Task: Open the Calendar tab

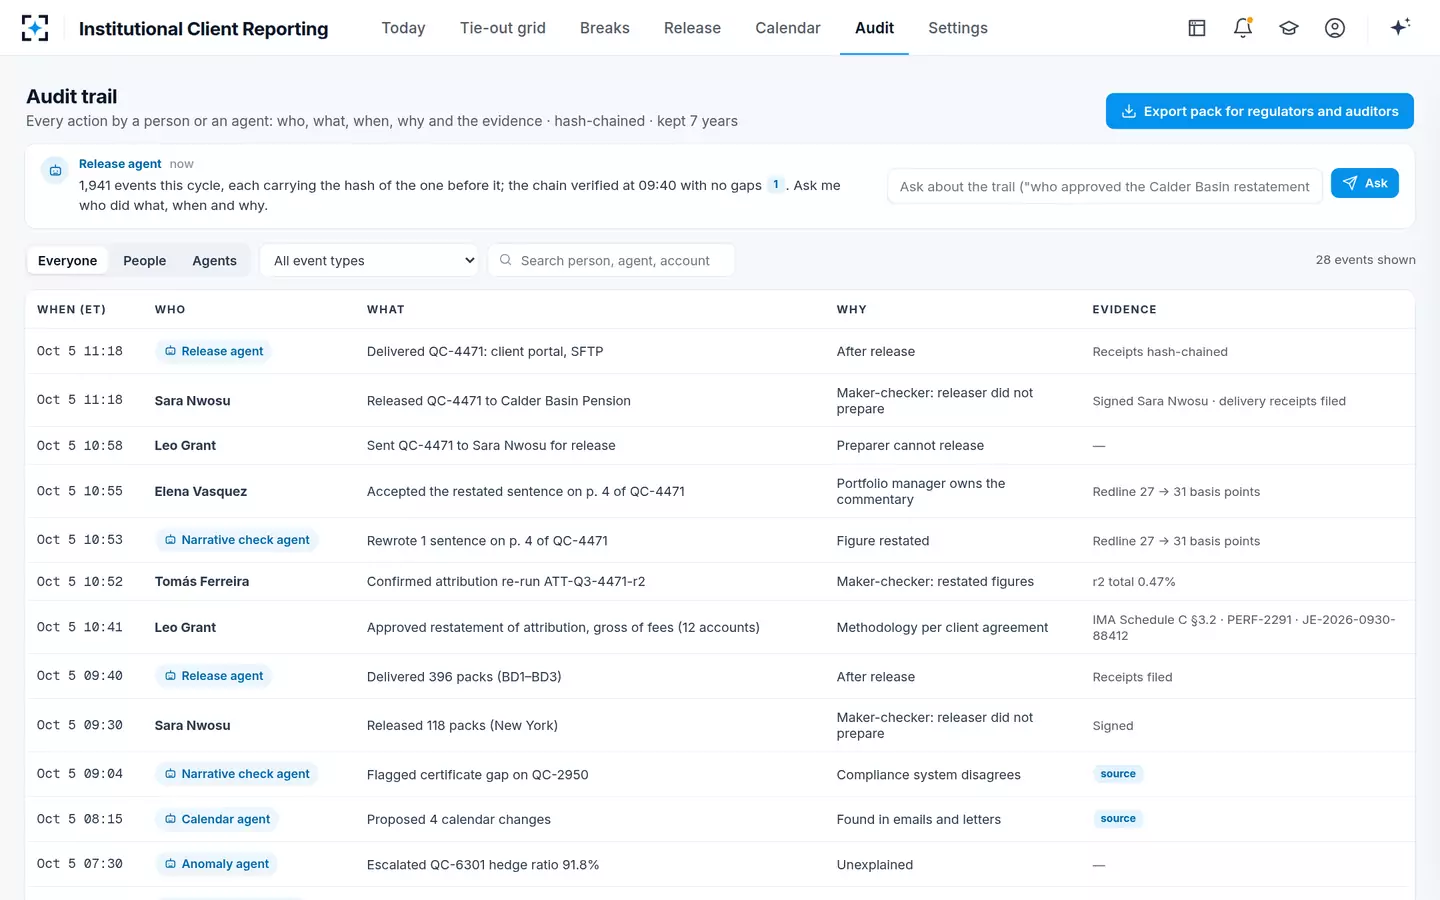Action: (x=788, y=28)
